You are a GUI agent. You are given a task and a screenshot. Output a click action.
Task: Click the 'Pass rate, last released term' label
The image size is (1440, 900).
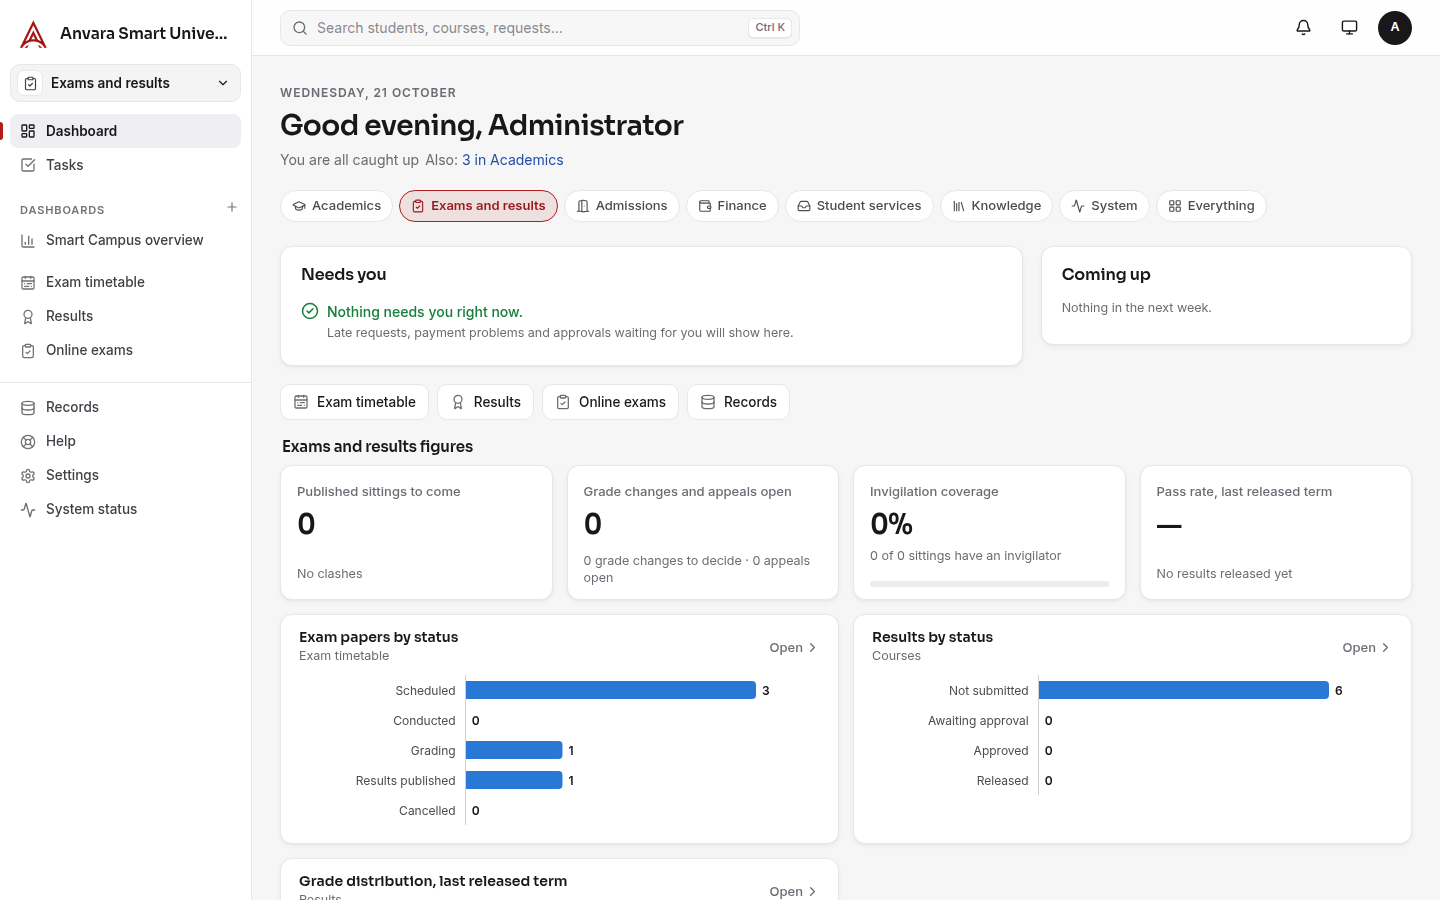click(1244, 492)
